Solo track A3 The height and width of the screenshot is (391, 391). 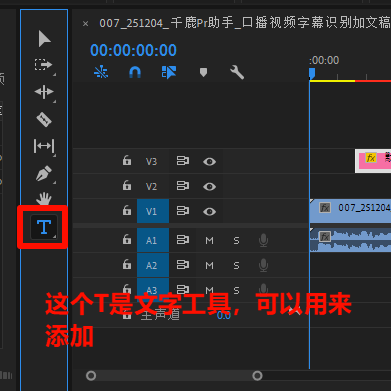pyautogui.click(x=236, y=290)
